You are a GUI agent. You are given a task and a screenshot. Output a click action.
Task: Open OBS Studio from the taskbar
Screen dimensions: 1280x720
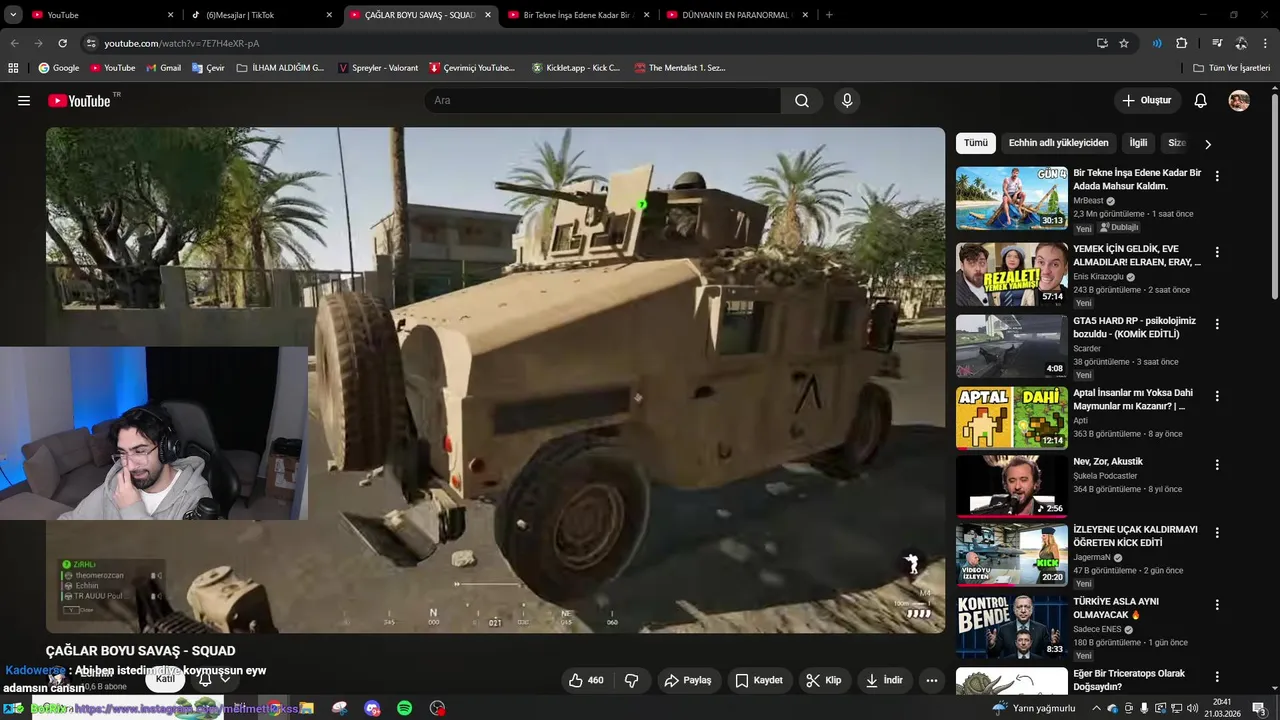click(437, 708)
